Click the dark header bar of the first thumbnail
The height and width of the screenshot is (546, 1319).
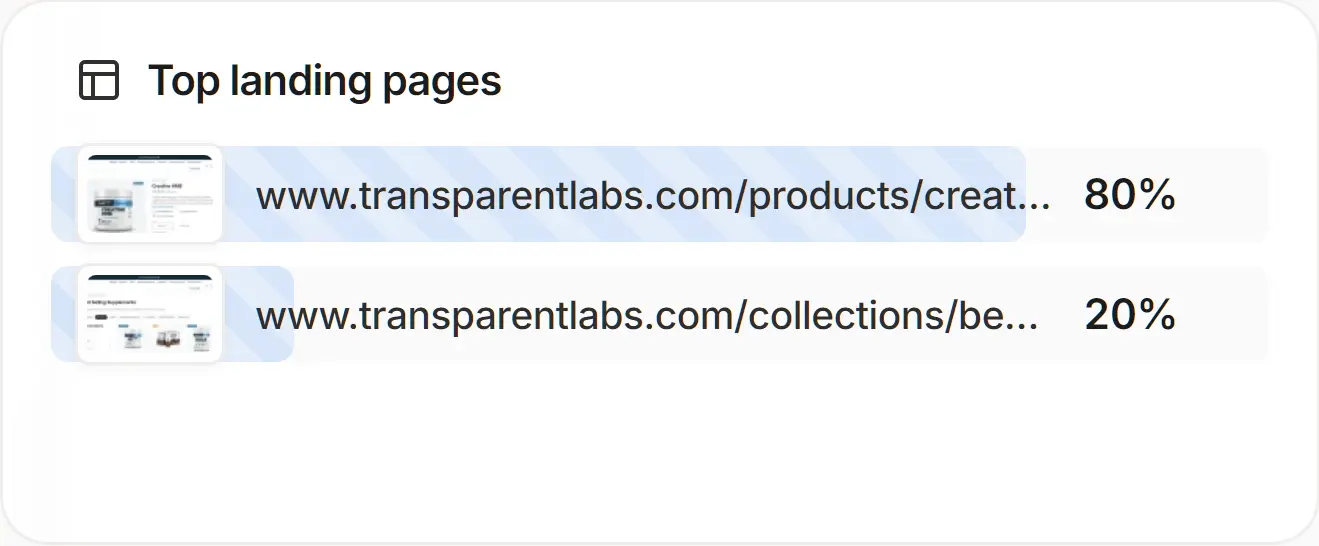tap(150, 157)
